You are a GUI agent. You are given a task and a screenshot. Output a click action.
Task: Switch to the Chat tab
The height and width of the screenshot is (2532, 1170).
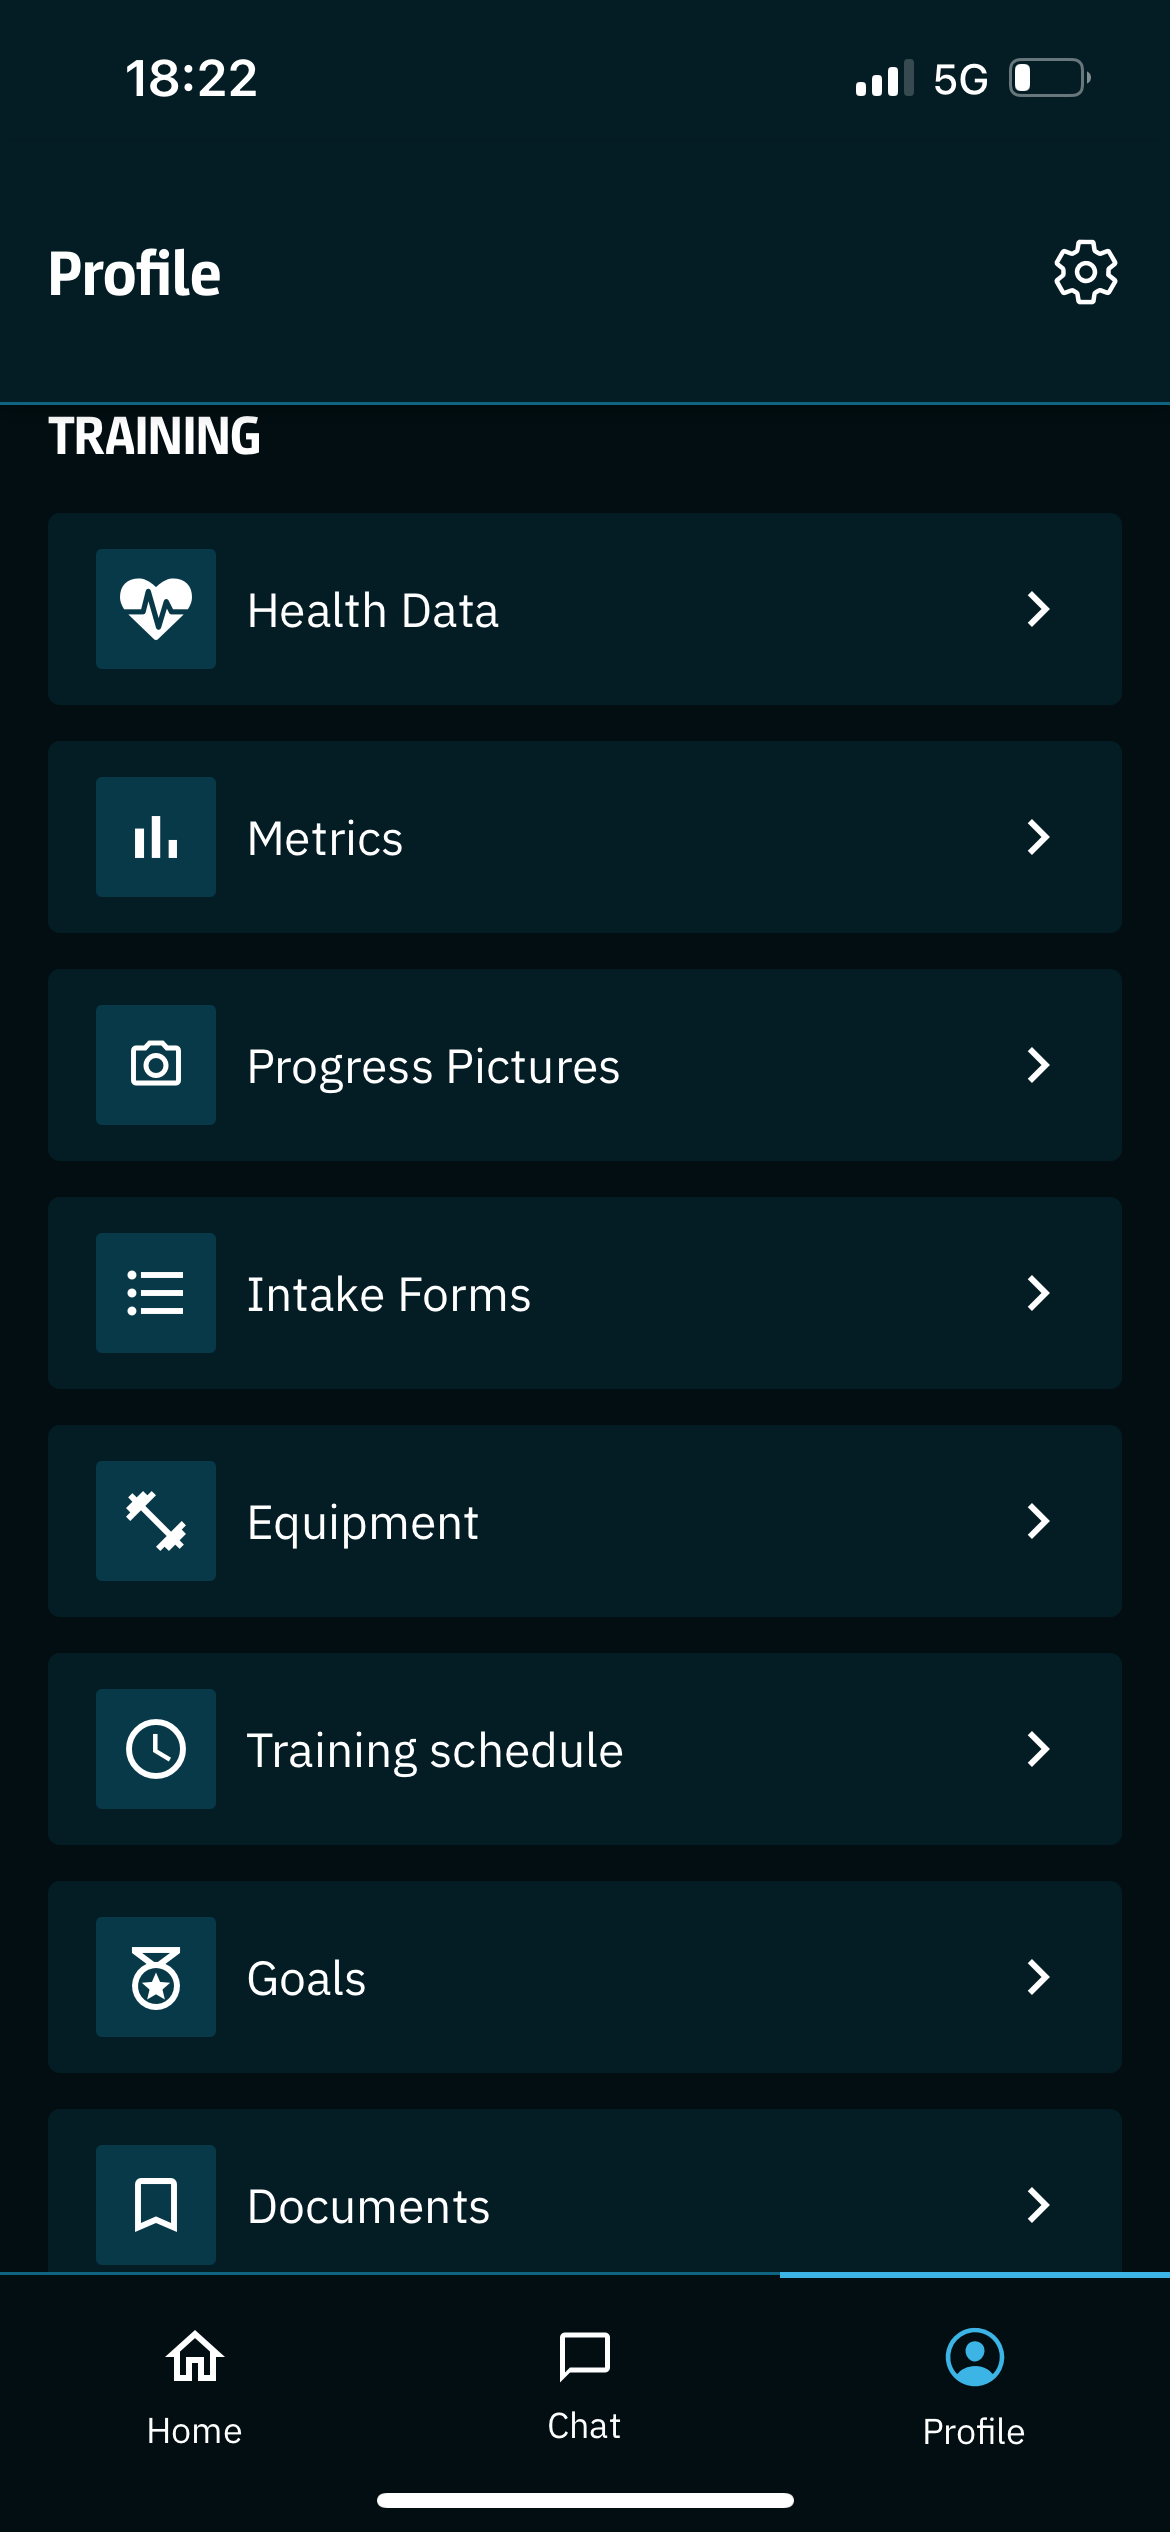pos(585,2387)
